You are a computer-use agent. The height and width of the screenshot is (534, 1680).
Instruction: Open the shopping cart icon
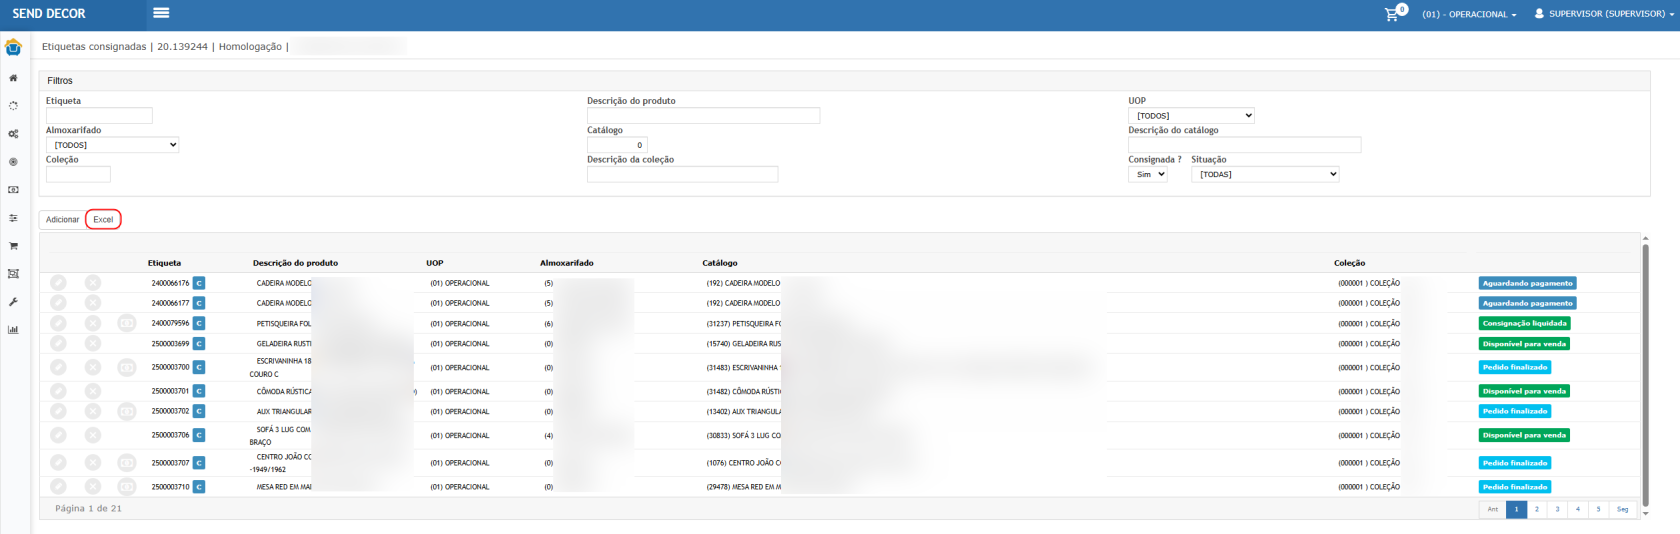click(1391, 14)
